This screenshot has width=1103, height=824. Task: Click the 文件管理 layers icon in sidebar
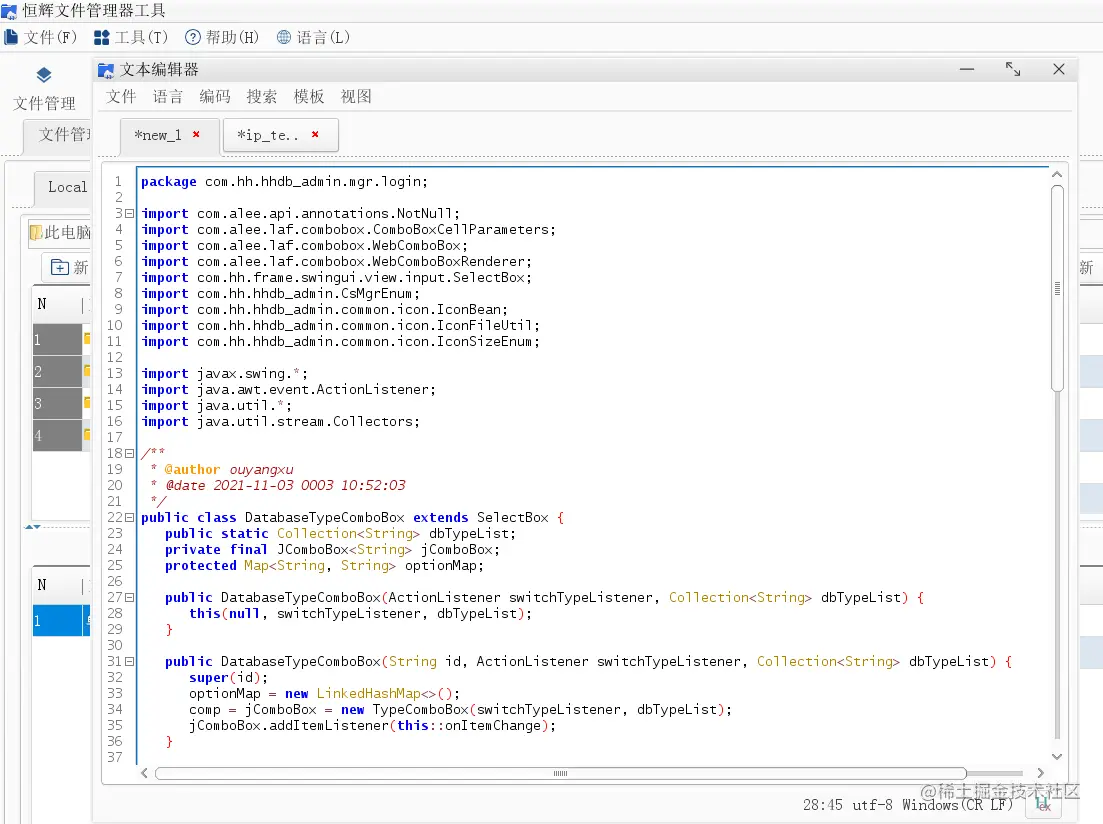click(44, 75)
